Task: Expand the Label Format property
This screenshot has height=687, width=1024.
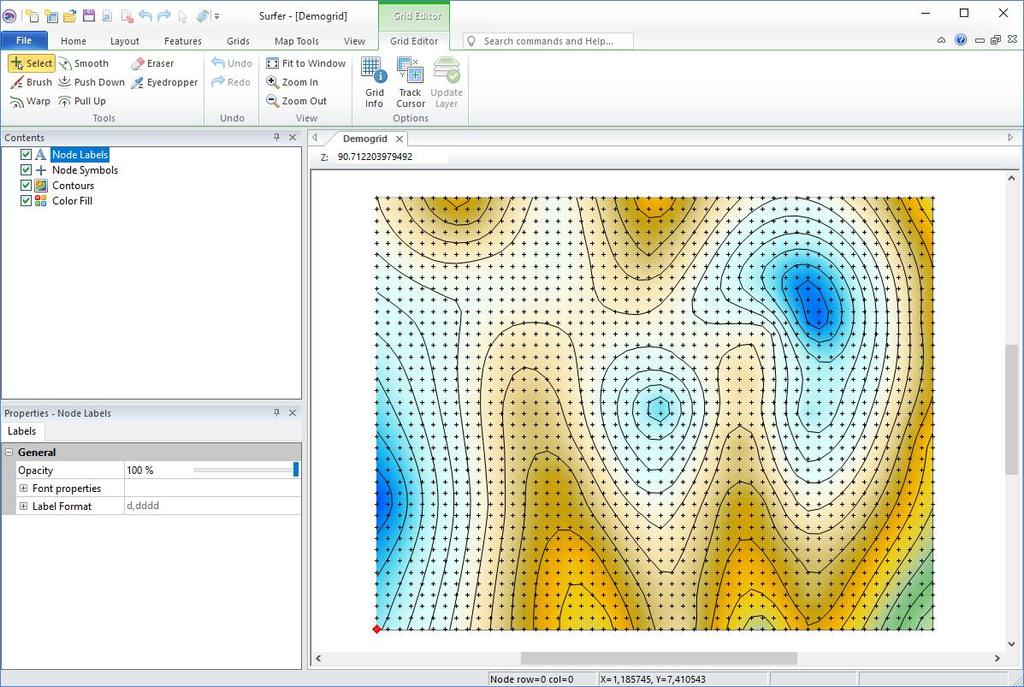Action: click(24, 506)
